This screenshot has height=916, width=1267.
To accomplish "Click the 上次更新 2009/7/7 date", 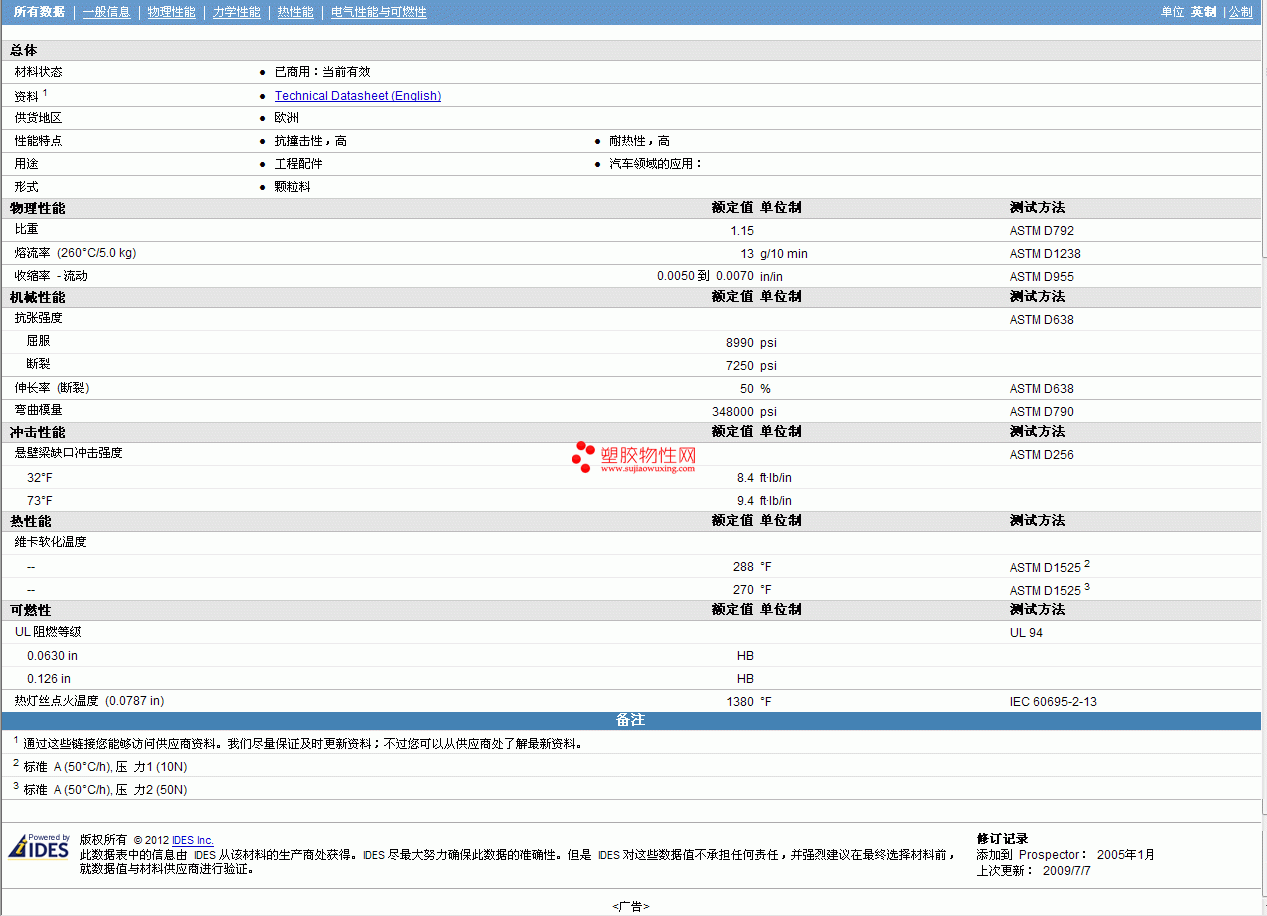I will tap(1034, 871).
